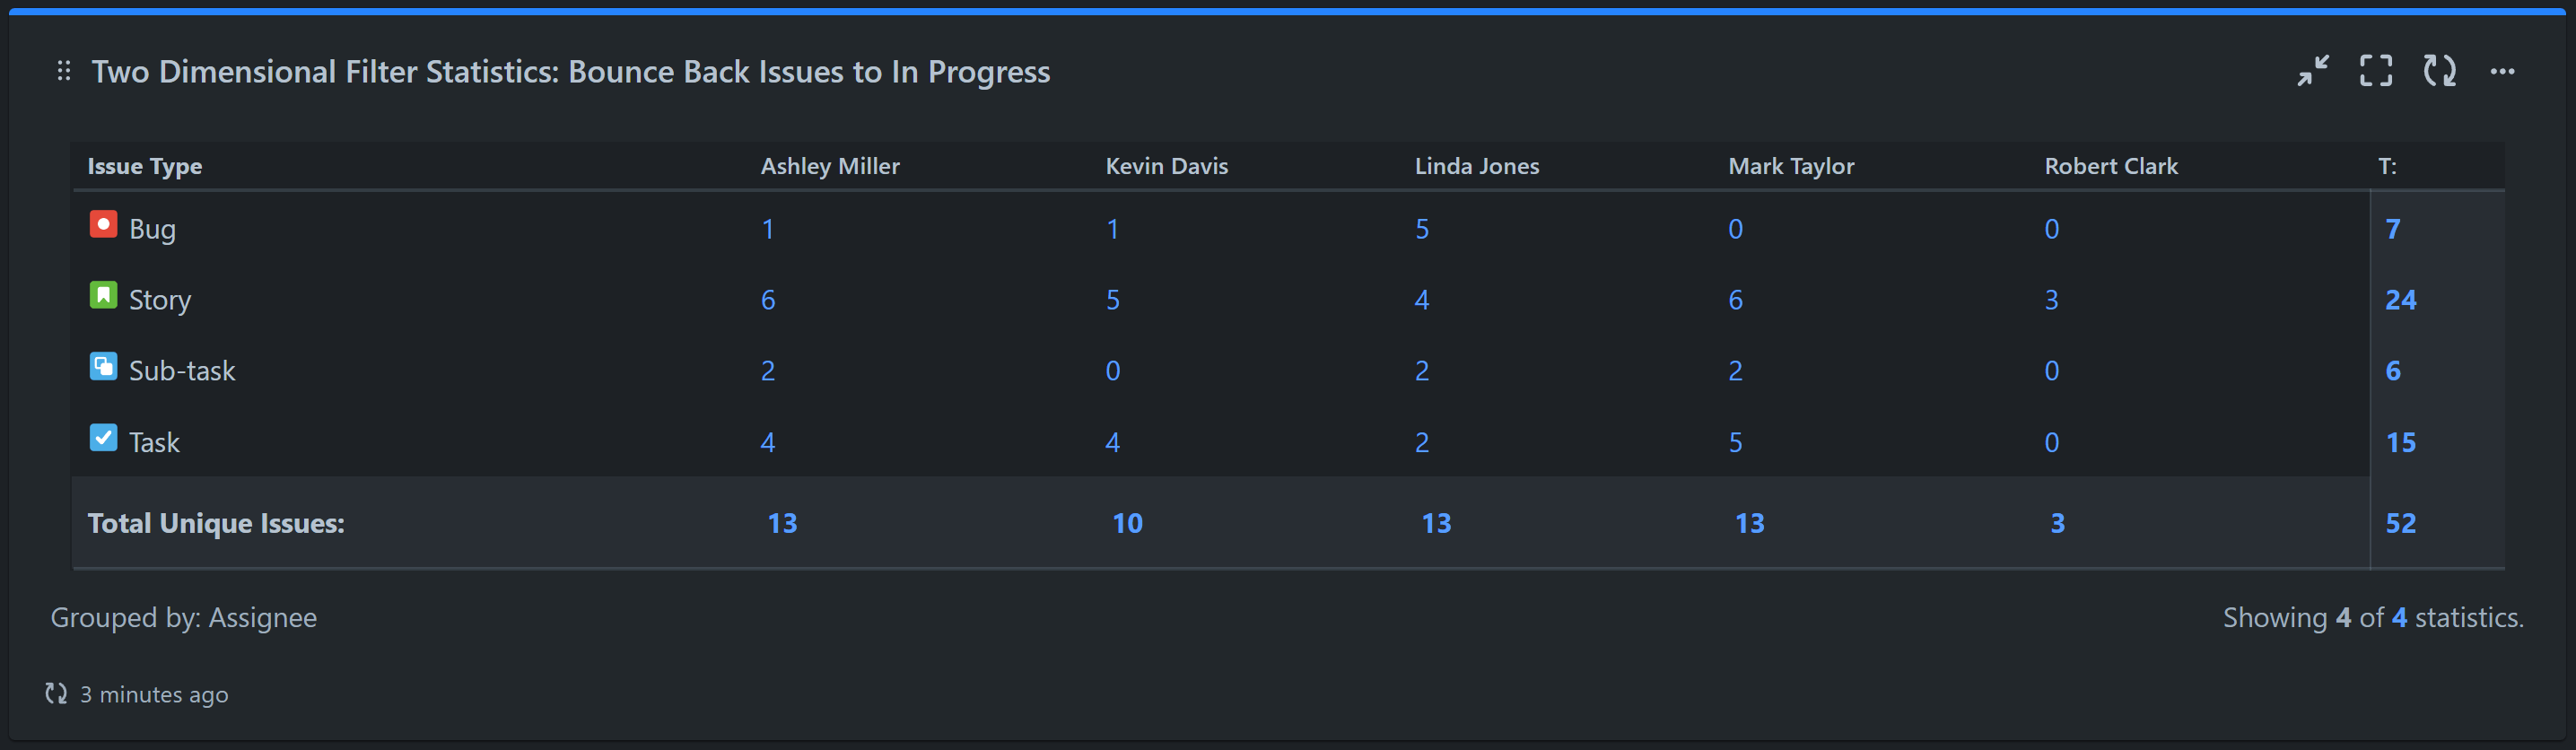Click the small refresh icon near the timestamp
Image resolution: width=2576 pixels, height=750 pixels.
pyautogui.click(x=55, y=693)
